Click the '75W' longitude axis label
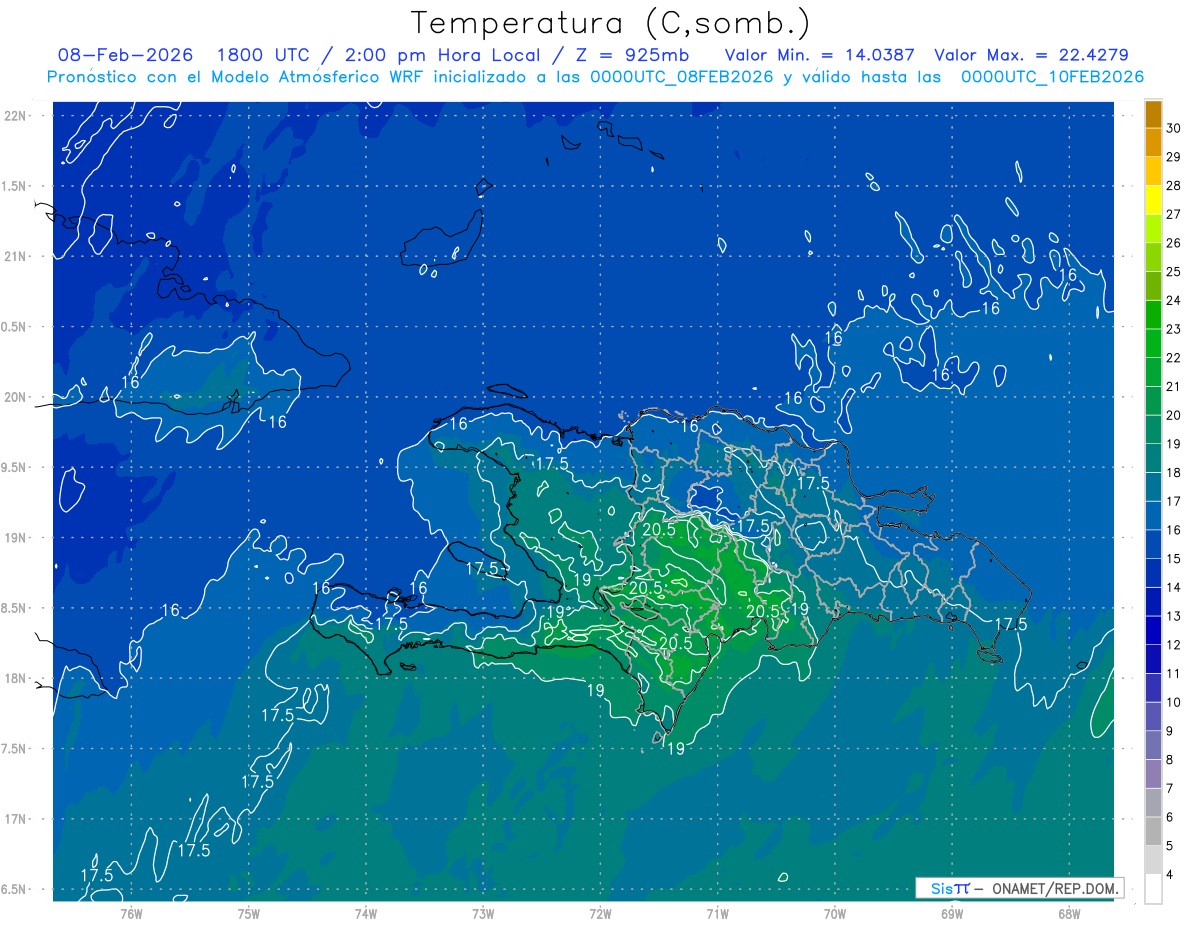Viewport: 1200px width, 927px height. [x=249, y=913]
